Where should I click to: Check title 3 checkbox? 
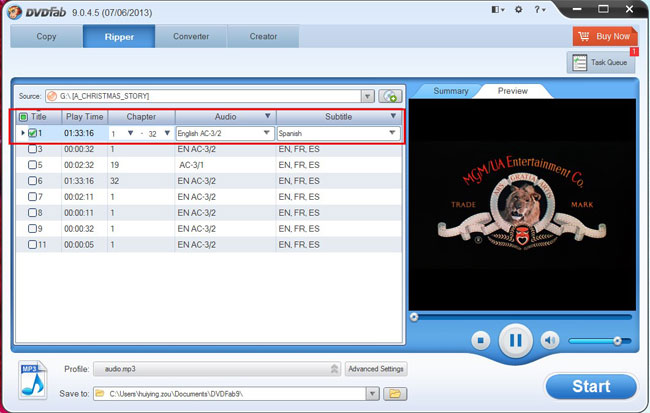(32, 149)
